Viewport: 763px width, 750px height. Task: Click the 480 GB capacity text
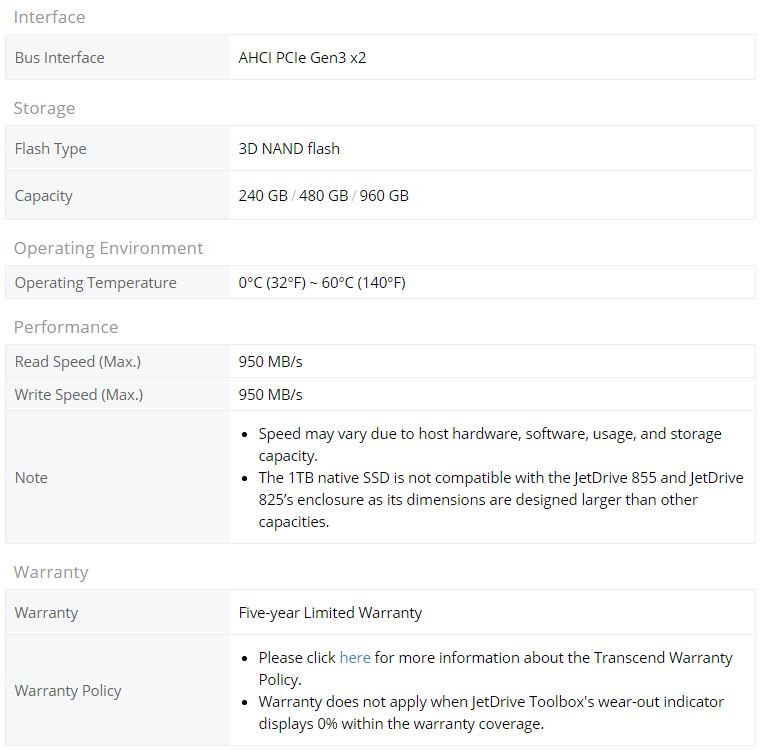tap(324, 196)
